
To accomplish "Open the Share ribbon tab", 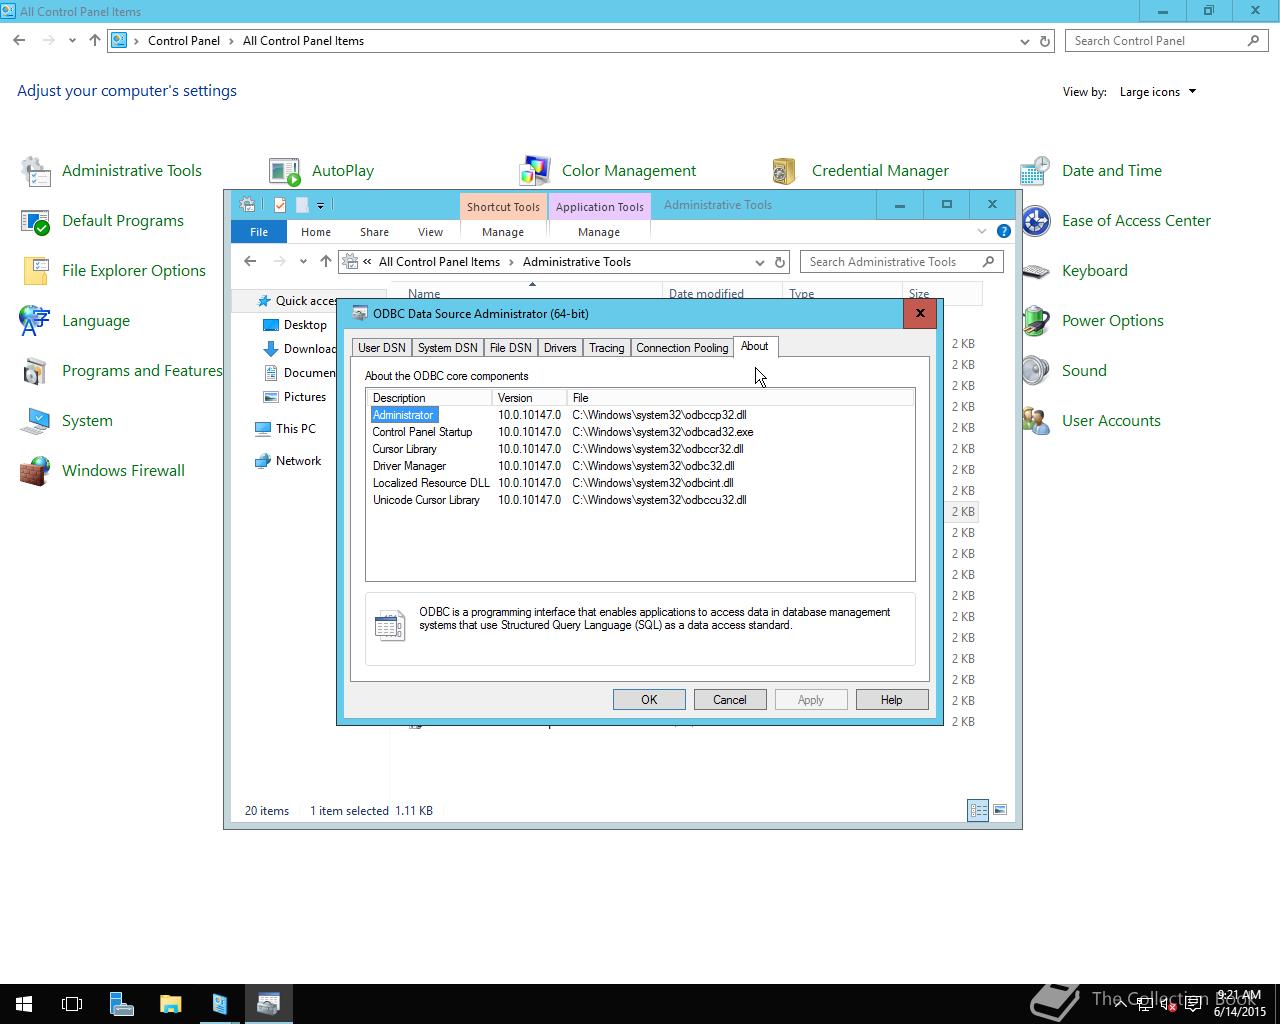I will [x=374, y=232].
